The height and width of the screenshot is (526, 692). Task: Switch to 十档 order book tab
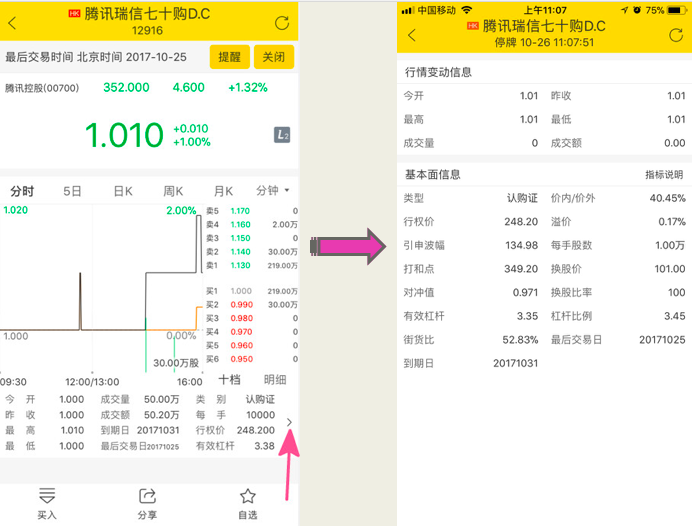(229, 379)
